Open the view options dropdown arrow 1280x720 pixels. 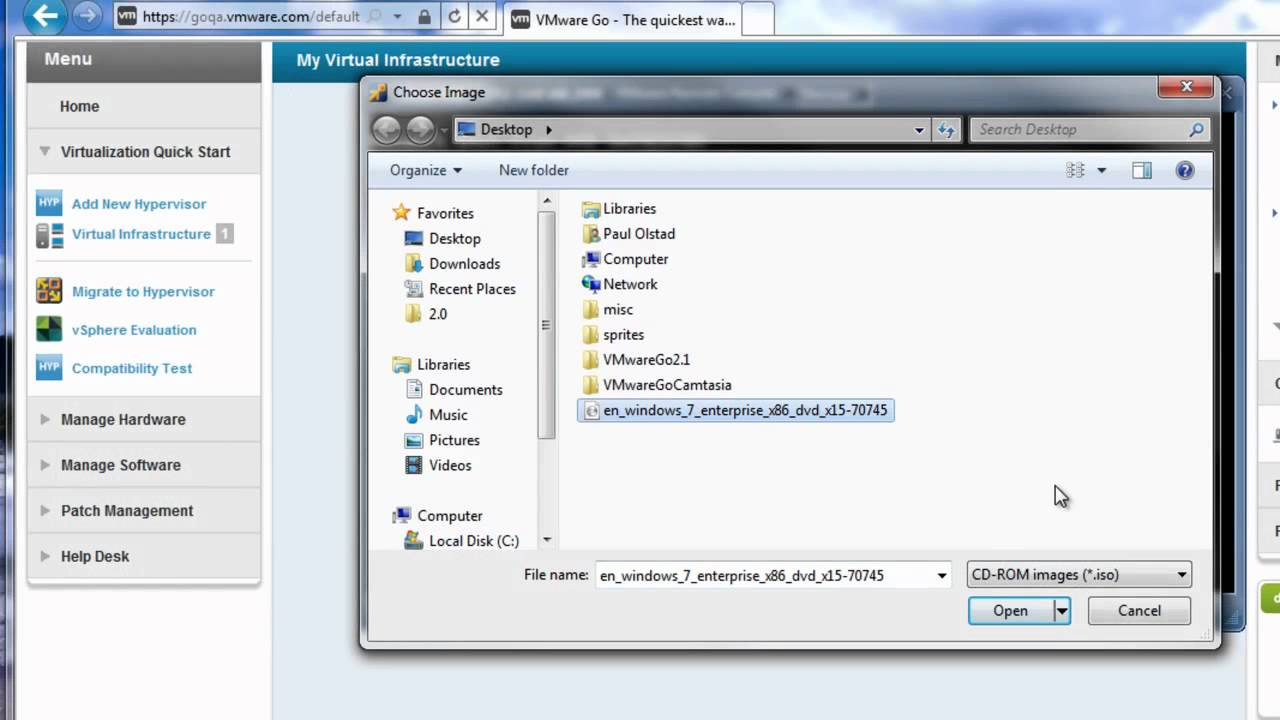pyautogui.click(x=1102, y=170)
